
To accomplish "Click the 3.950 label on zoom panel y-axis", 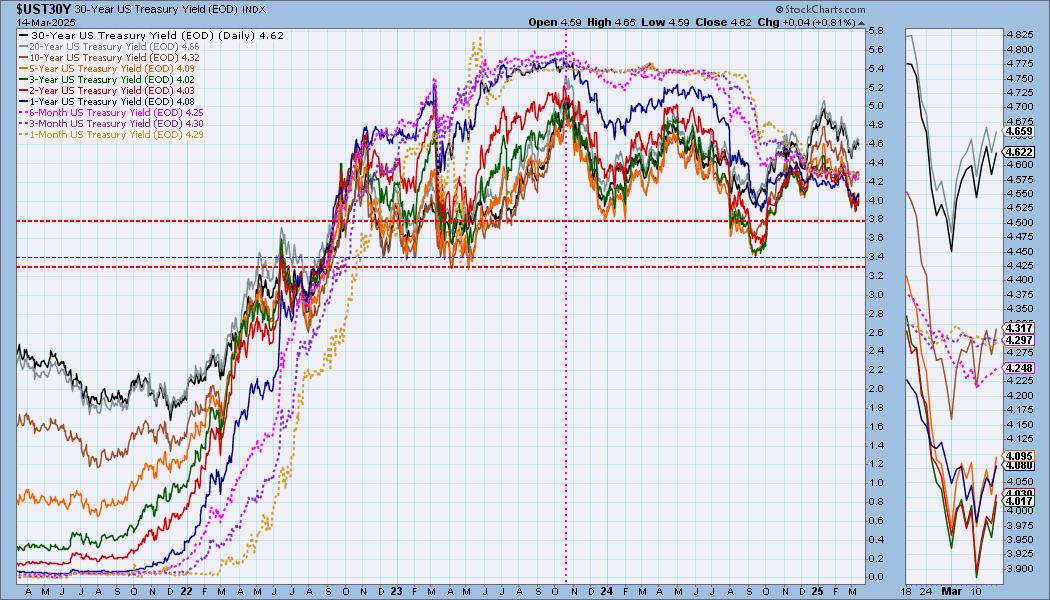I will point(1019,540).
